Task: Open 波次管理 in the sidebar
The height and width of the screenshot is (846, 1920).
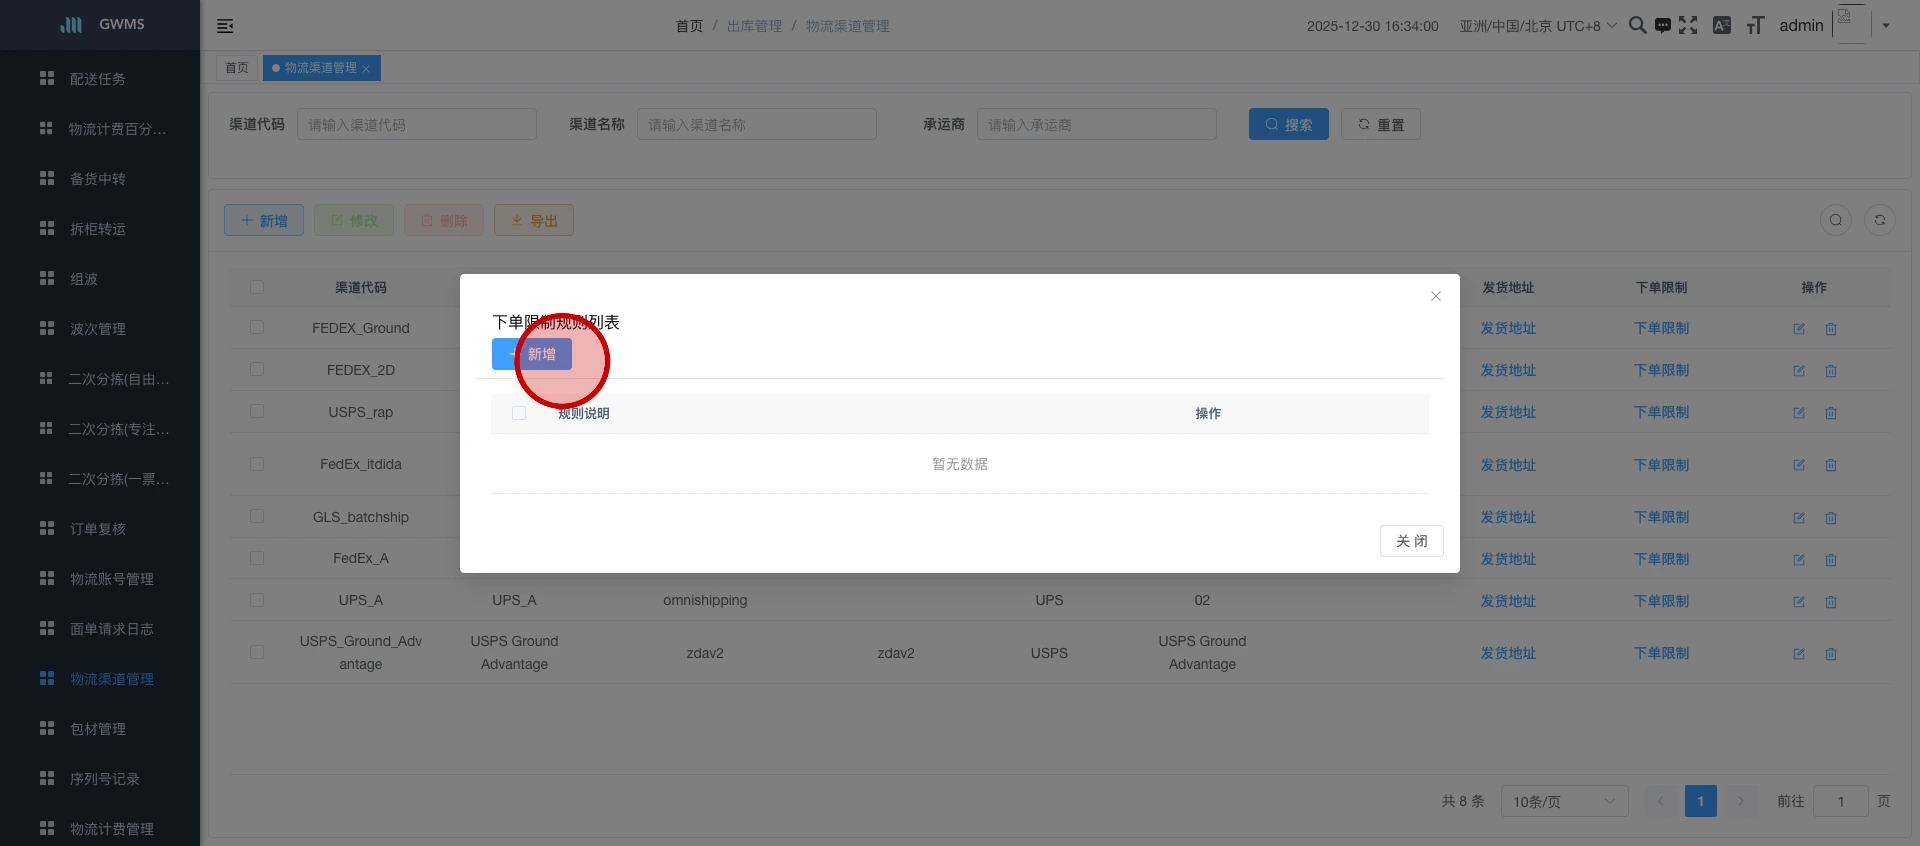Action: click(x=100, y=329)
